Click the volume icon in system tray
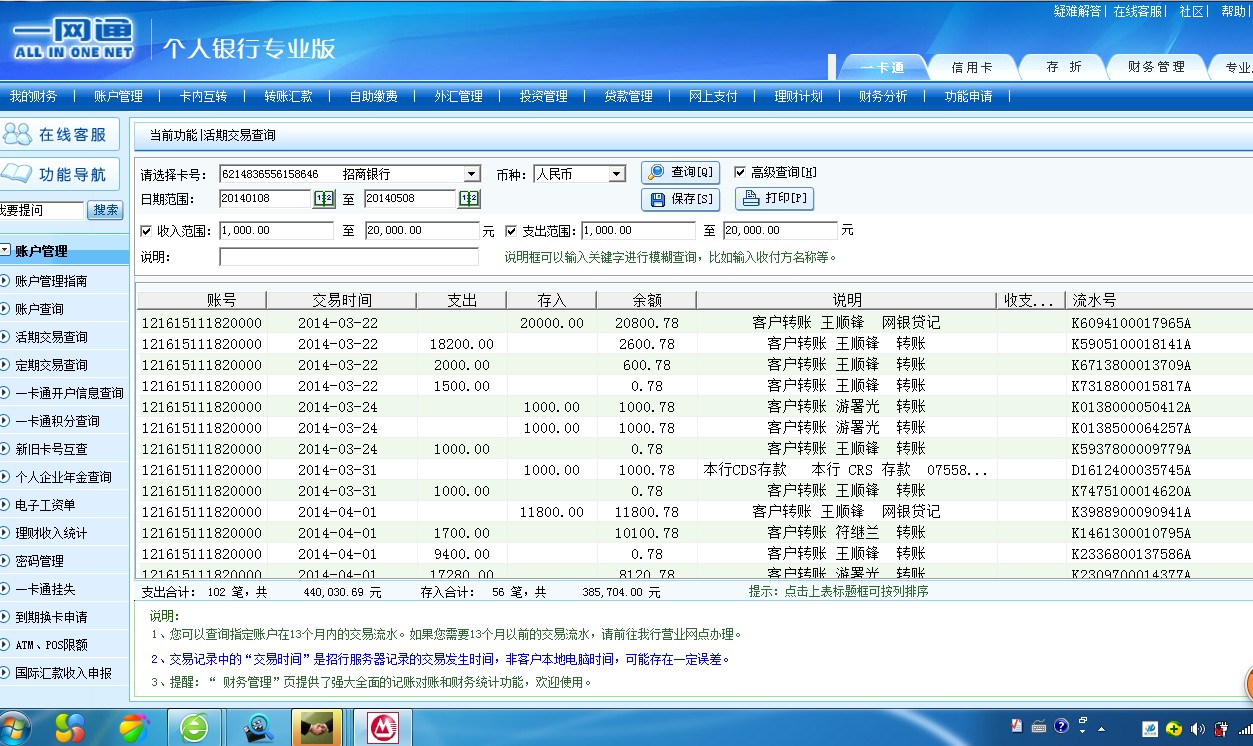The height and width of the screenshot is (746, 1253). coord(1197,728)
